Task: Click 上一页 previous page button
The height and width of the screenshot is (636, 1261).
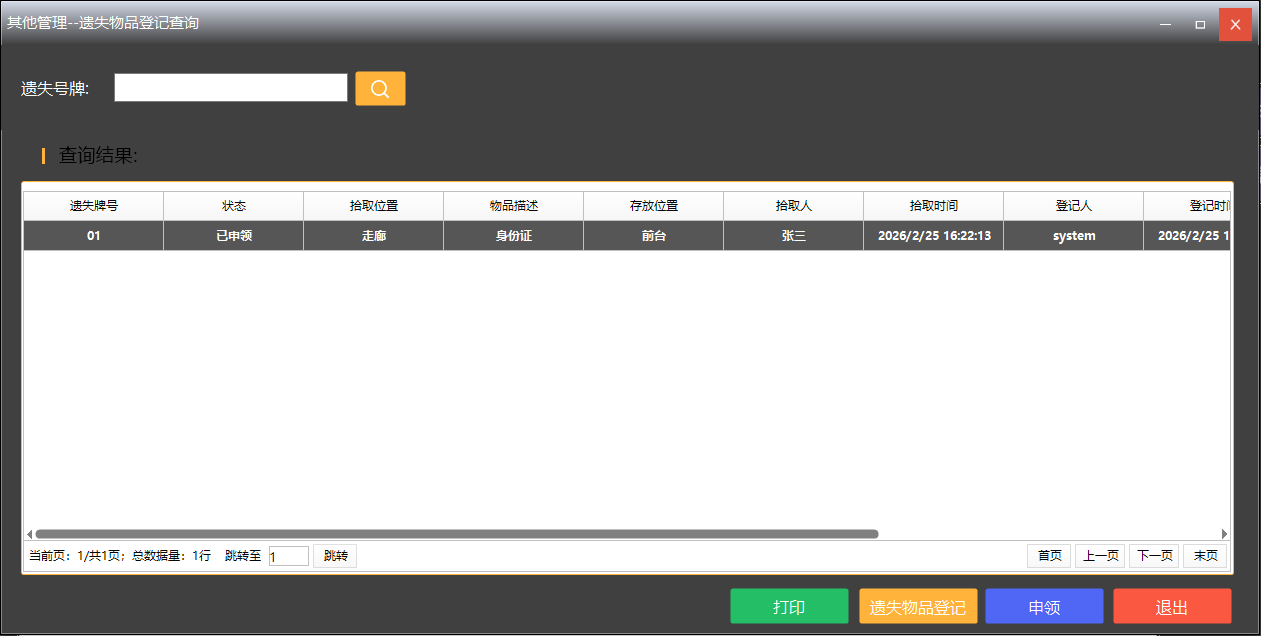Action: [1100, 556]
